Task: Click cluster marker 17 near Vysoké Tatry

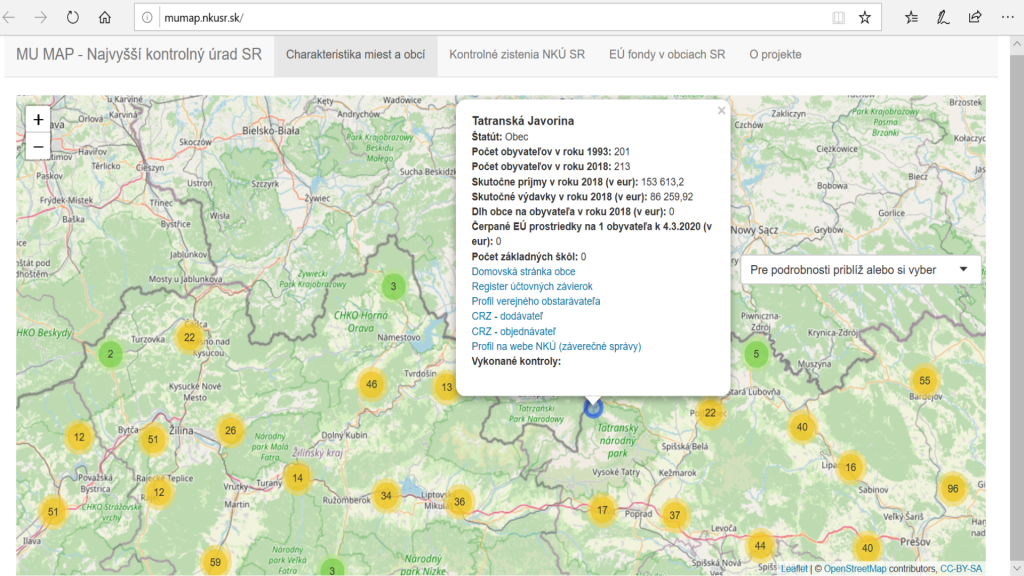Action: click(x=602, y=510)
